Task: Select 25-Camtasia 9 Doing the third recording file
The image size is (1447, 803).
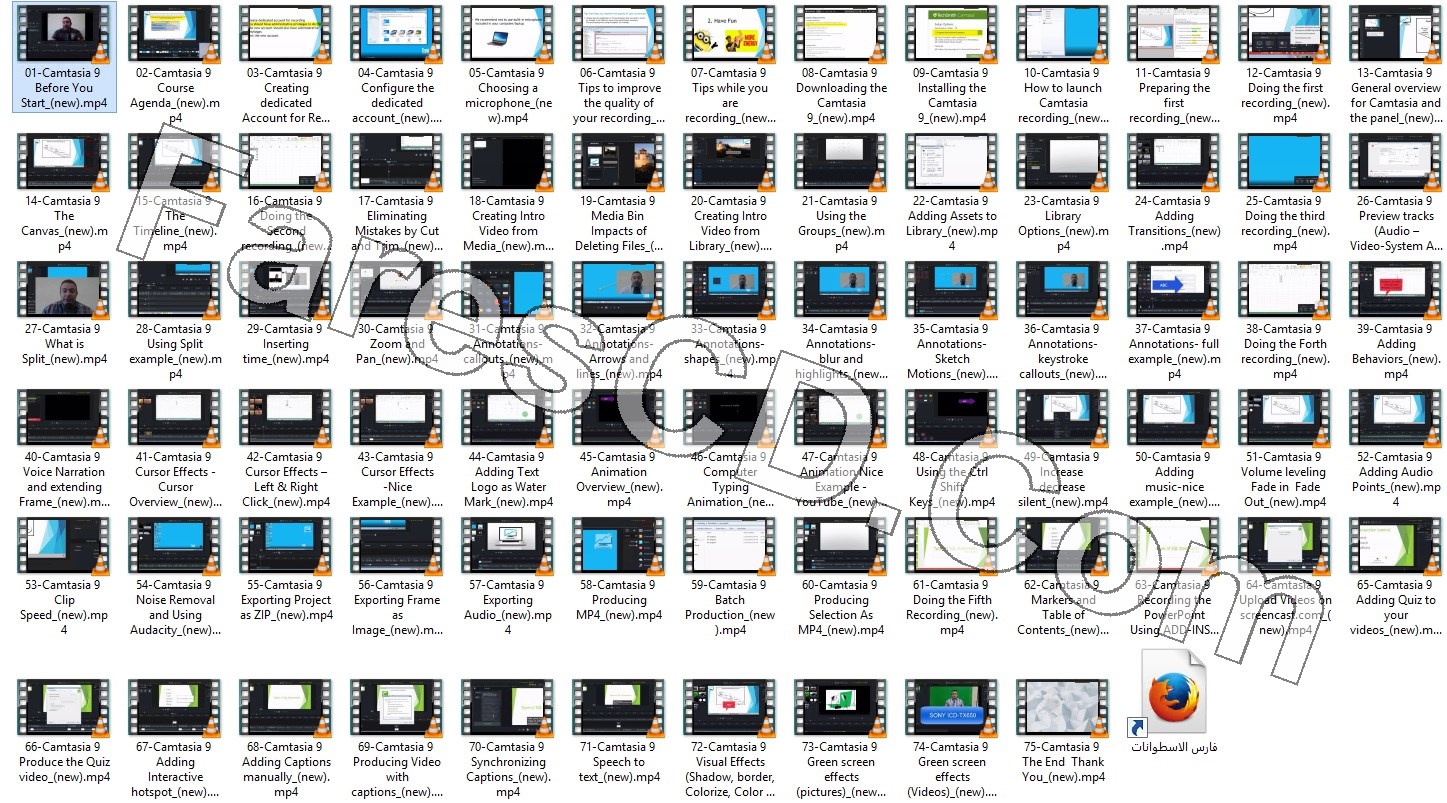Action: point(1285,192)
